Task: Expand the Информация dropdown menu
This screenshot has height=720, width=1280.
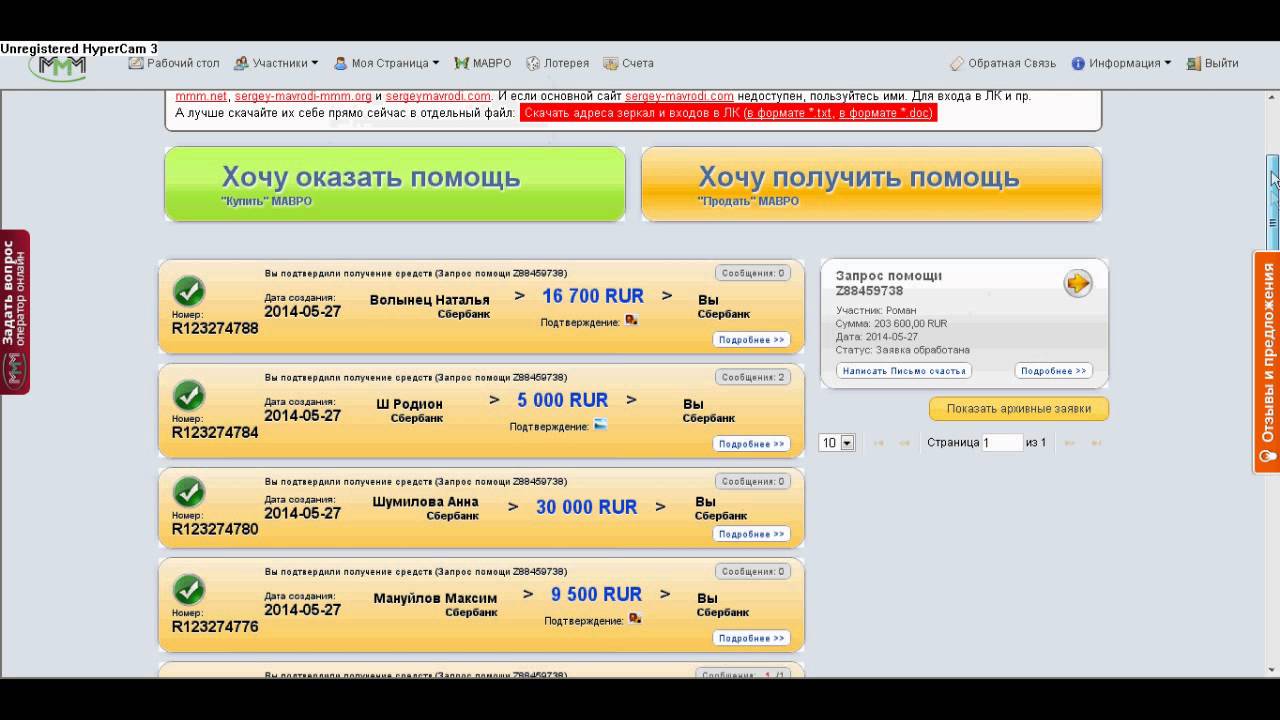Action: click(x=1121, y=63)
